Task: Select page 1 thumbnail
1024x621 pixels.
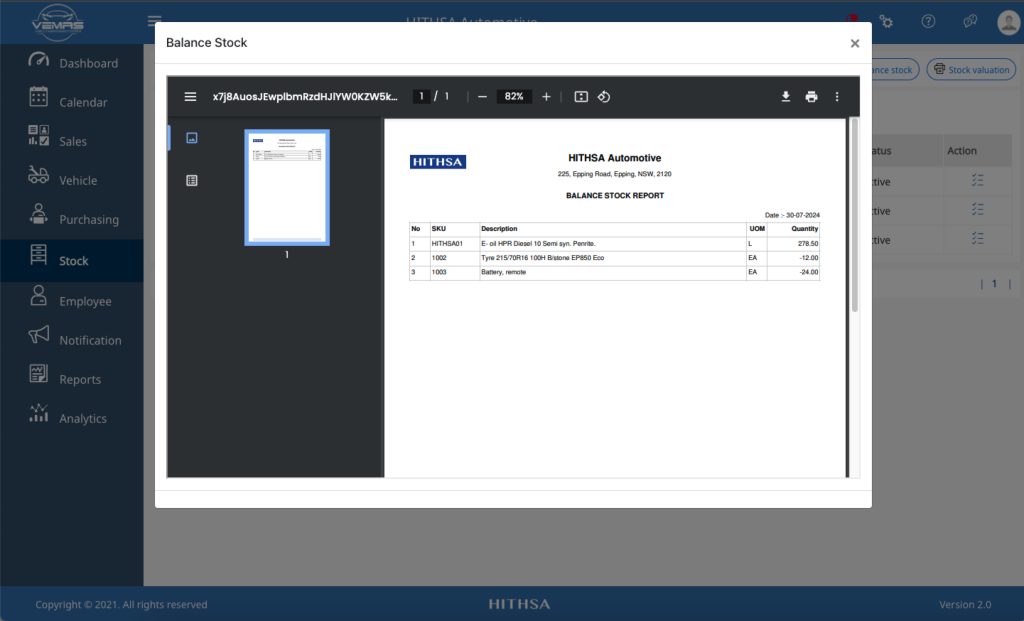Action: click(287, 187)
